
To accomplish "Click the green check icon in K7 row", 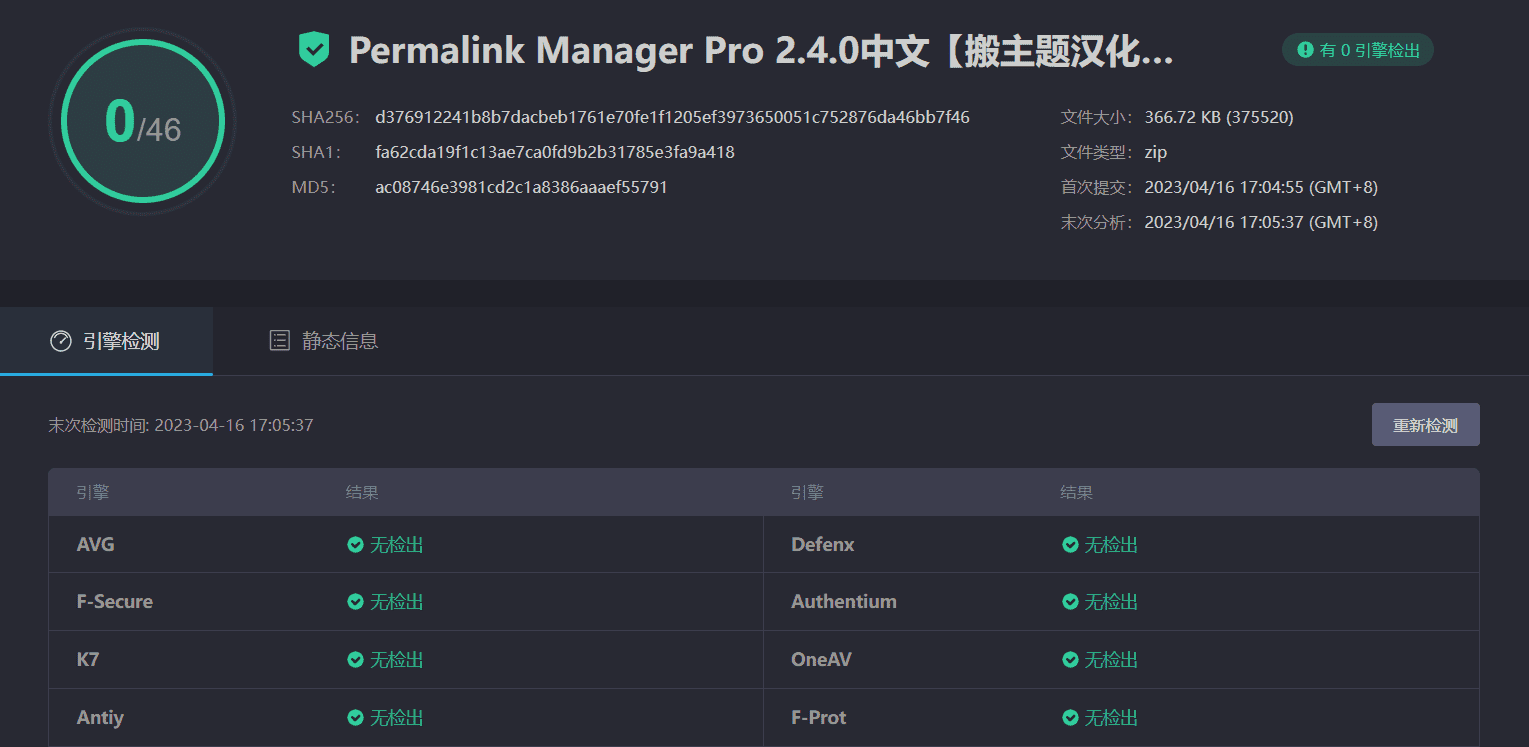I will pyautogui.click(x=355, y=660).
